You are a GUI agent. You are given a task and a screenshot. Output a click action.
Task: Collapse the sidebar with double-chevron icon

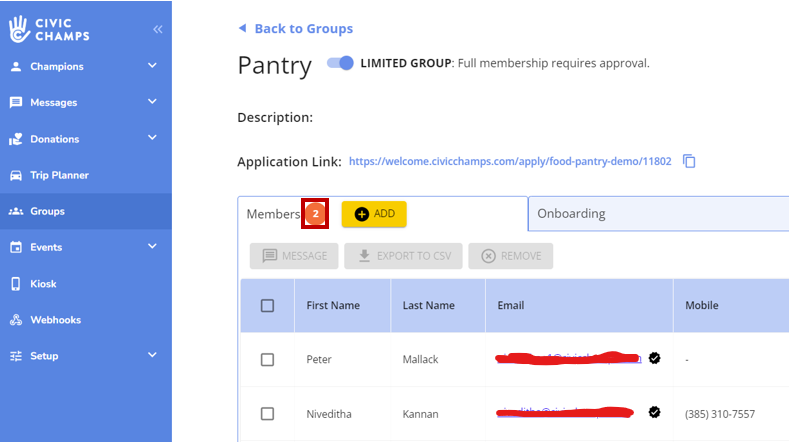pos(157,30)
